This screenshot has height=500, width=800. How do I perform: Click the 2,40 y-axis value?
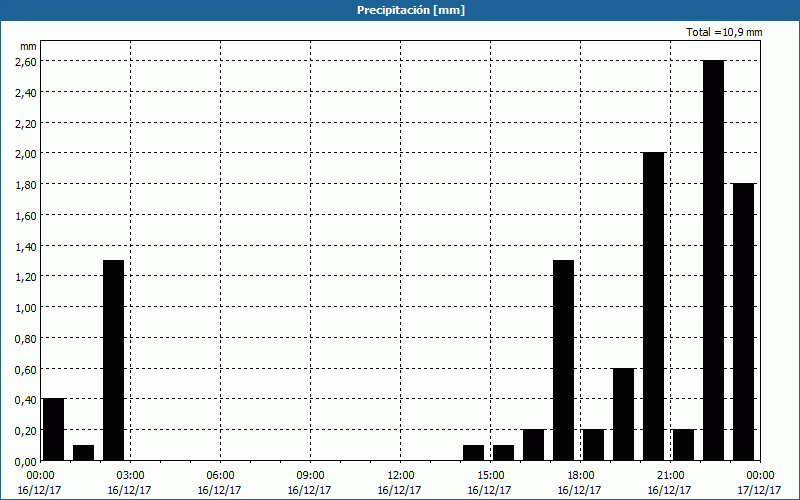coord(26,92)
